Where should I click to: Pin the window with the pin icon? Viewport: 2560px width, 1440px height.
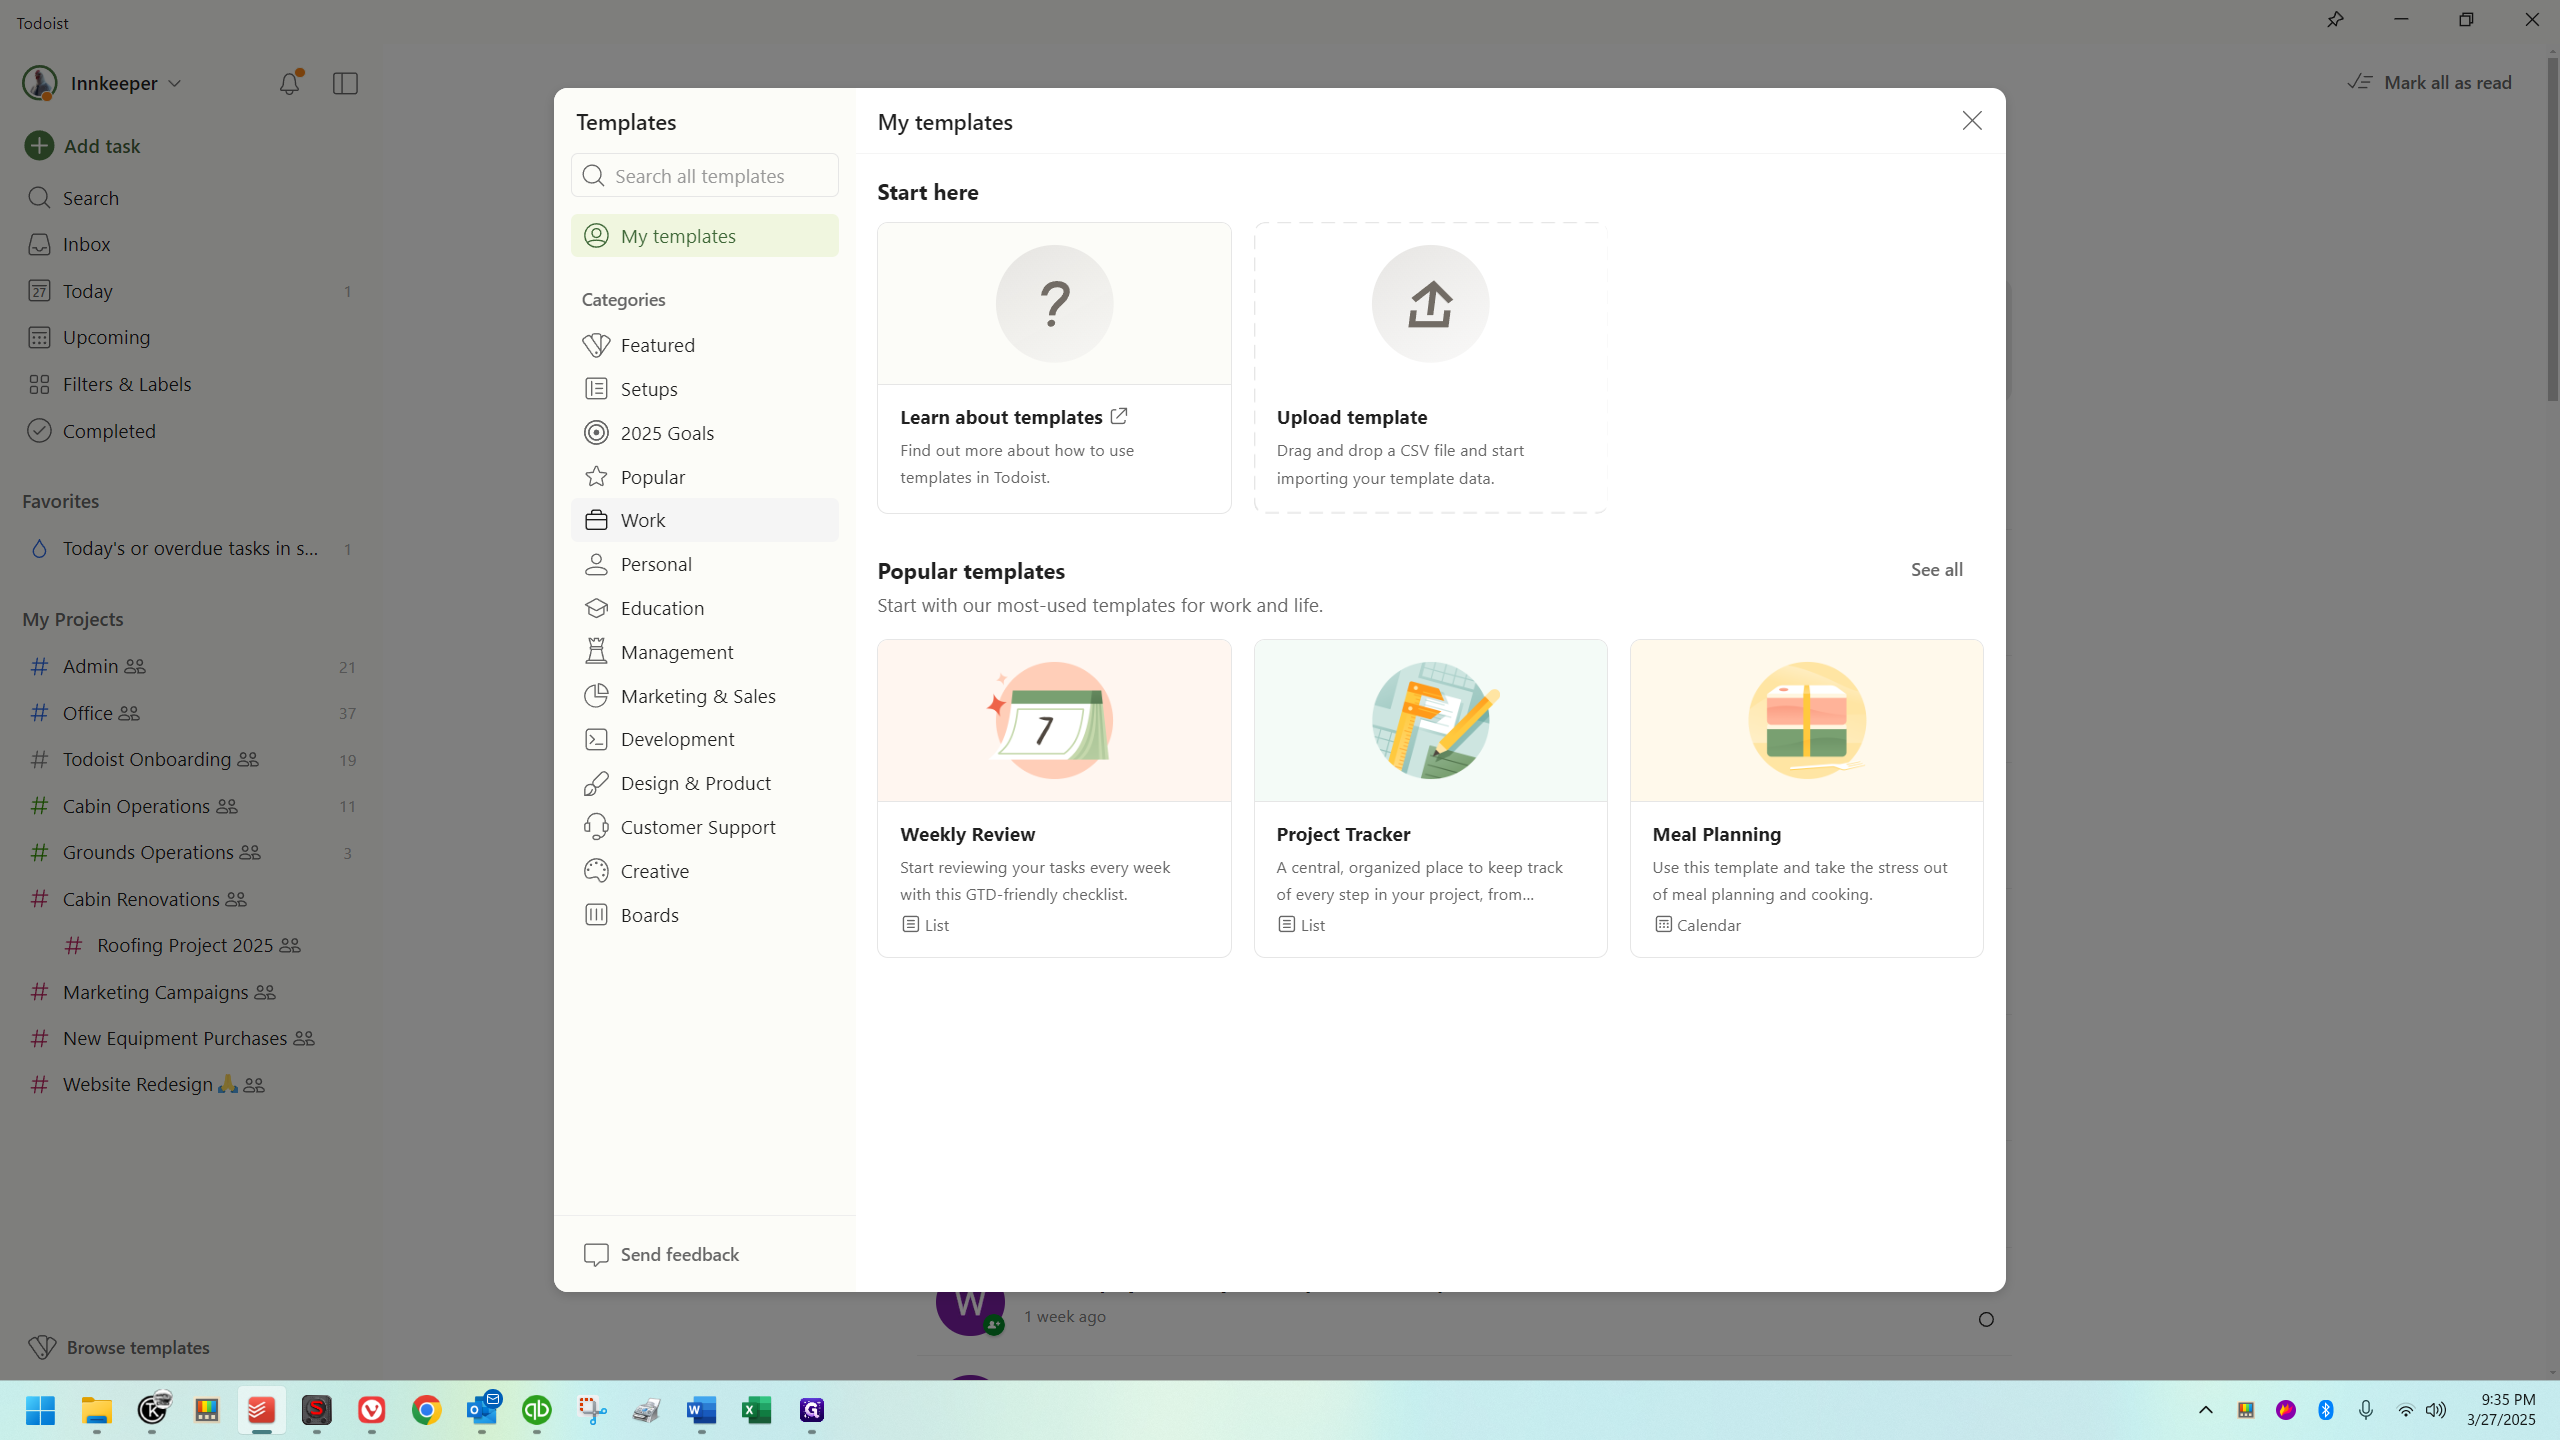[x=2335, y=20]
